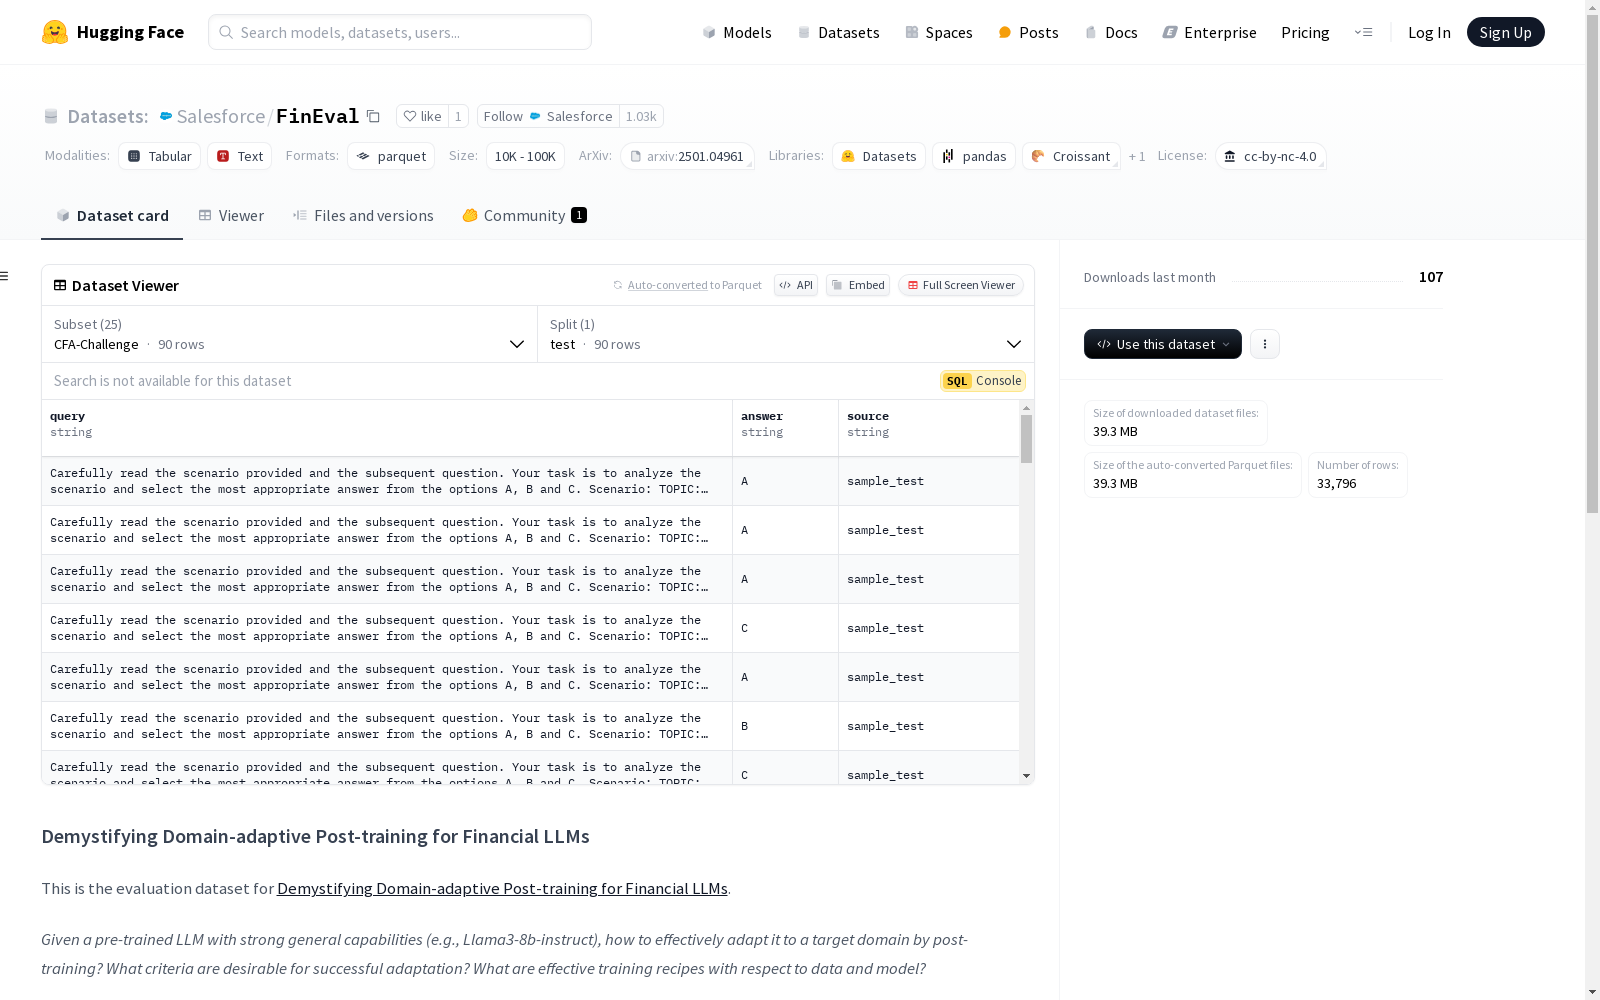Select the first row answer cell A

[x=785, y=481]
